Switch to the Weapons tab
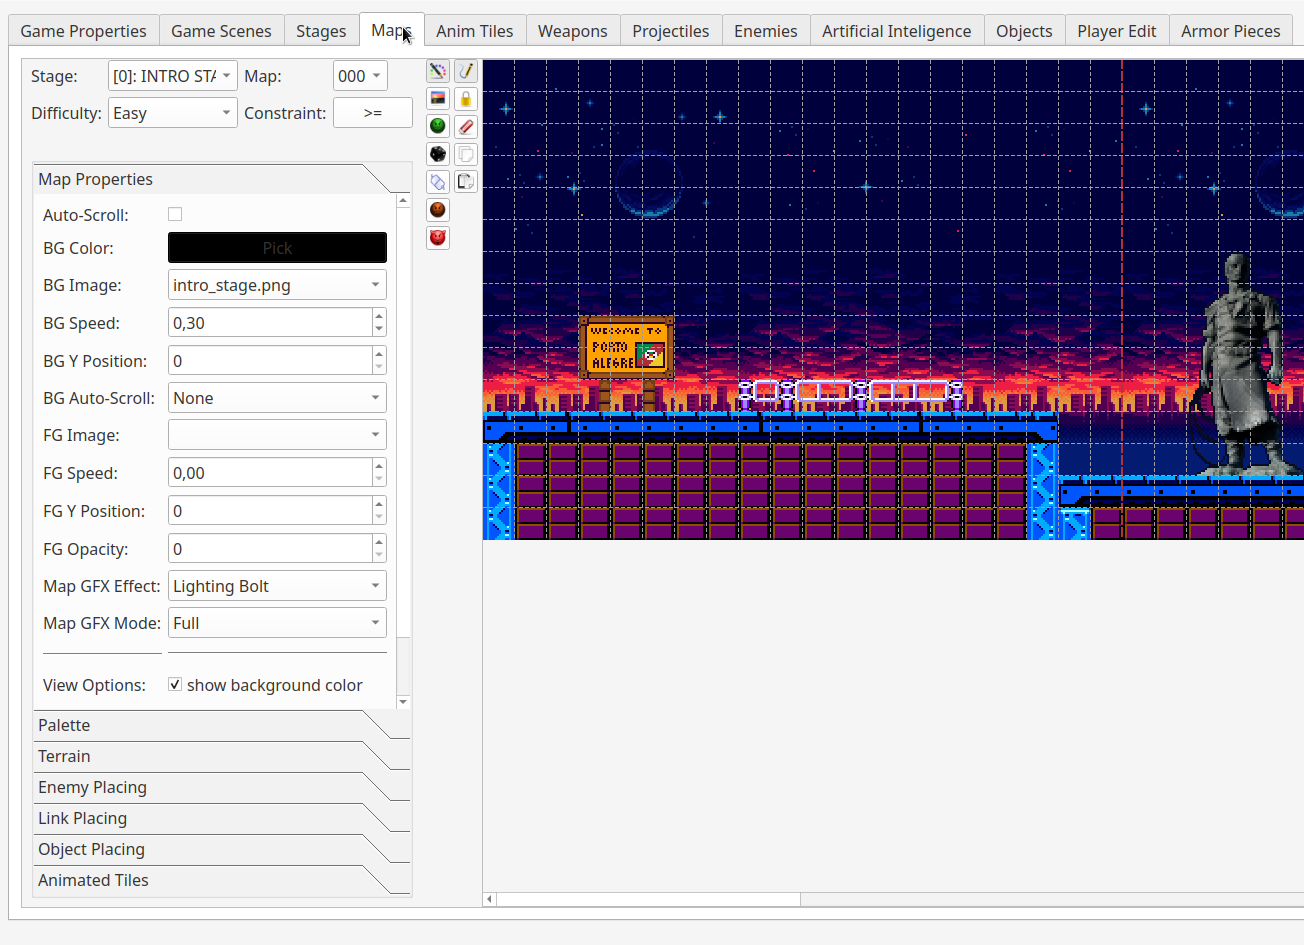 pos(572,31)
